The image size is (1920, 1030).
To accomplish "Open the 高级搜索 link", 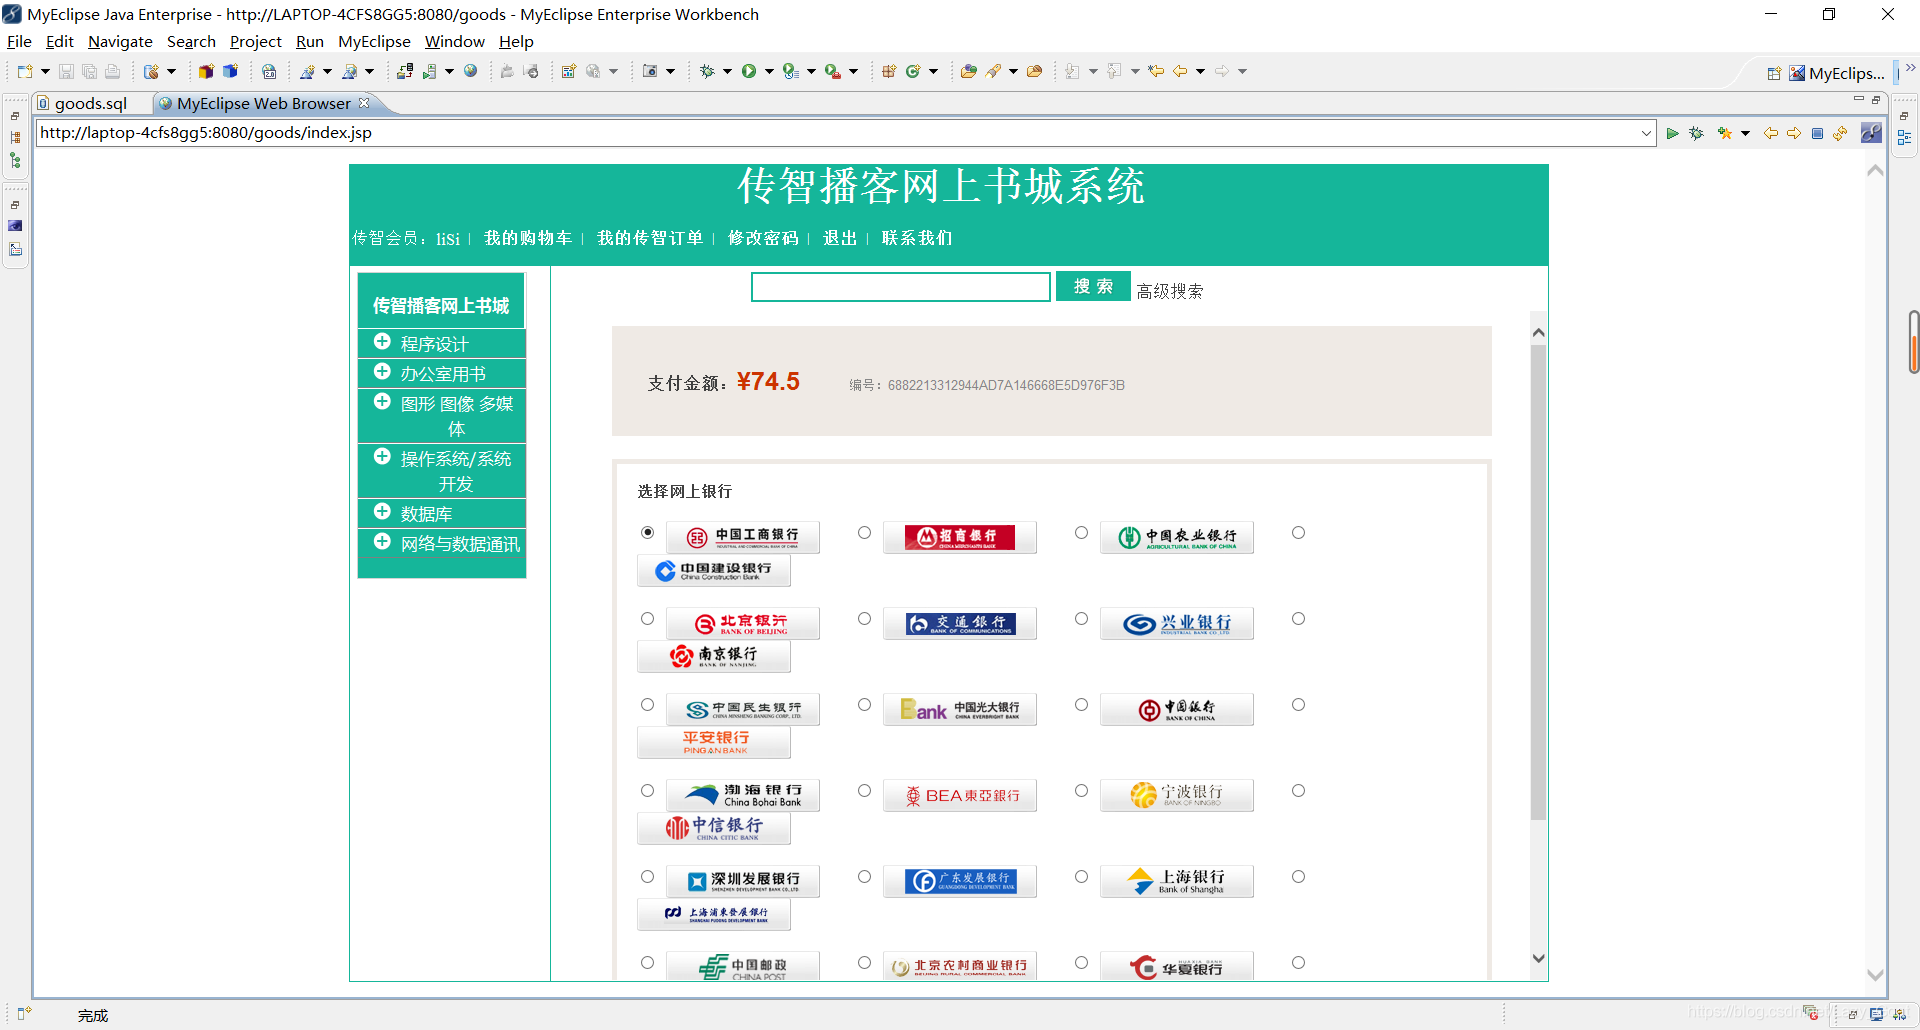I will point(1168,289).
